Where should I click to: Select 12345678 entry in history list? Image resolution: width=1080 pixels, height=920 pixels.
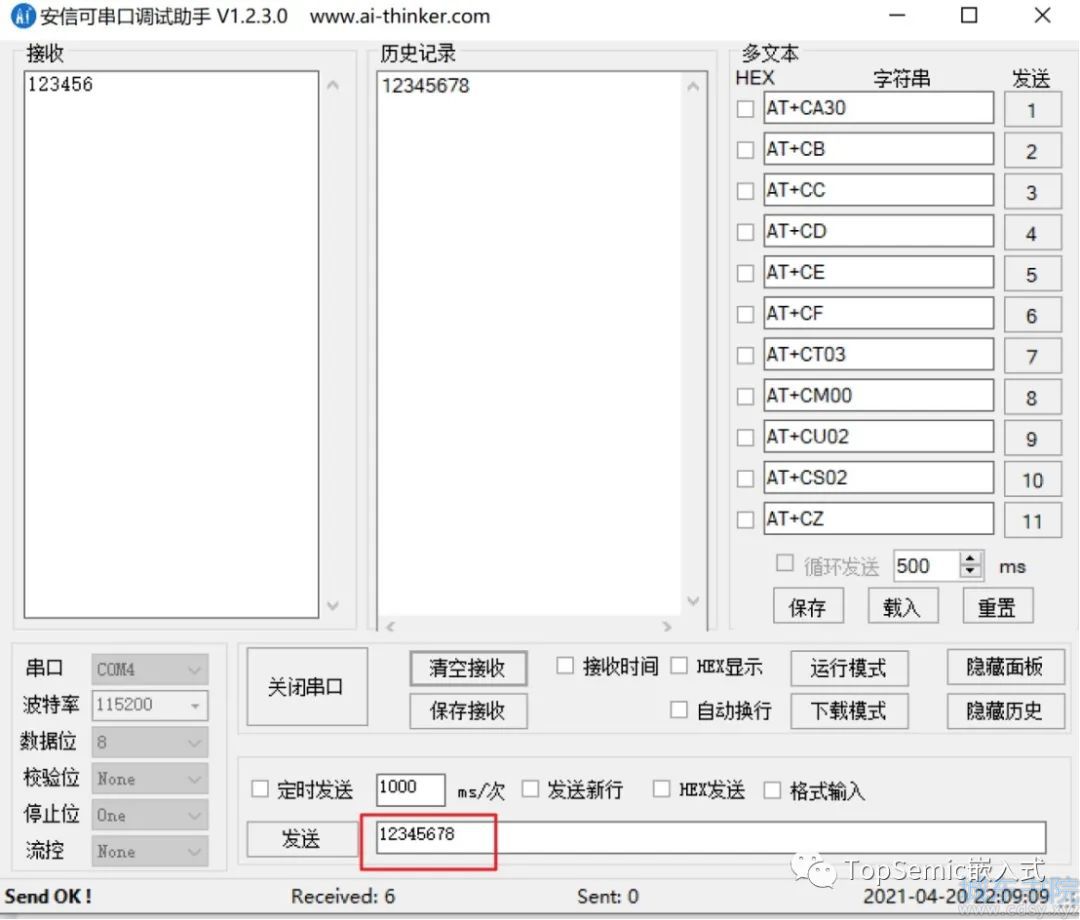point(426,86)
